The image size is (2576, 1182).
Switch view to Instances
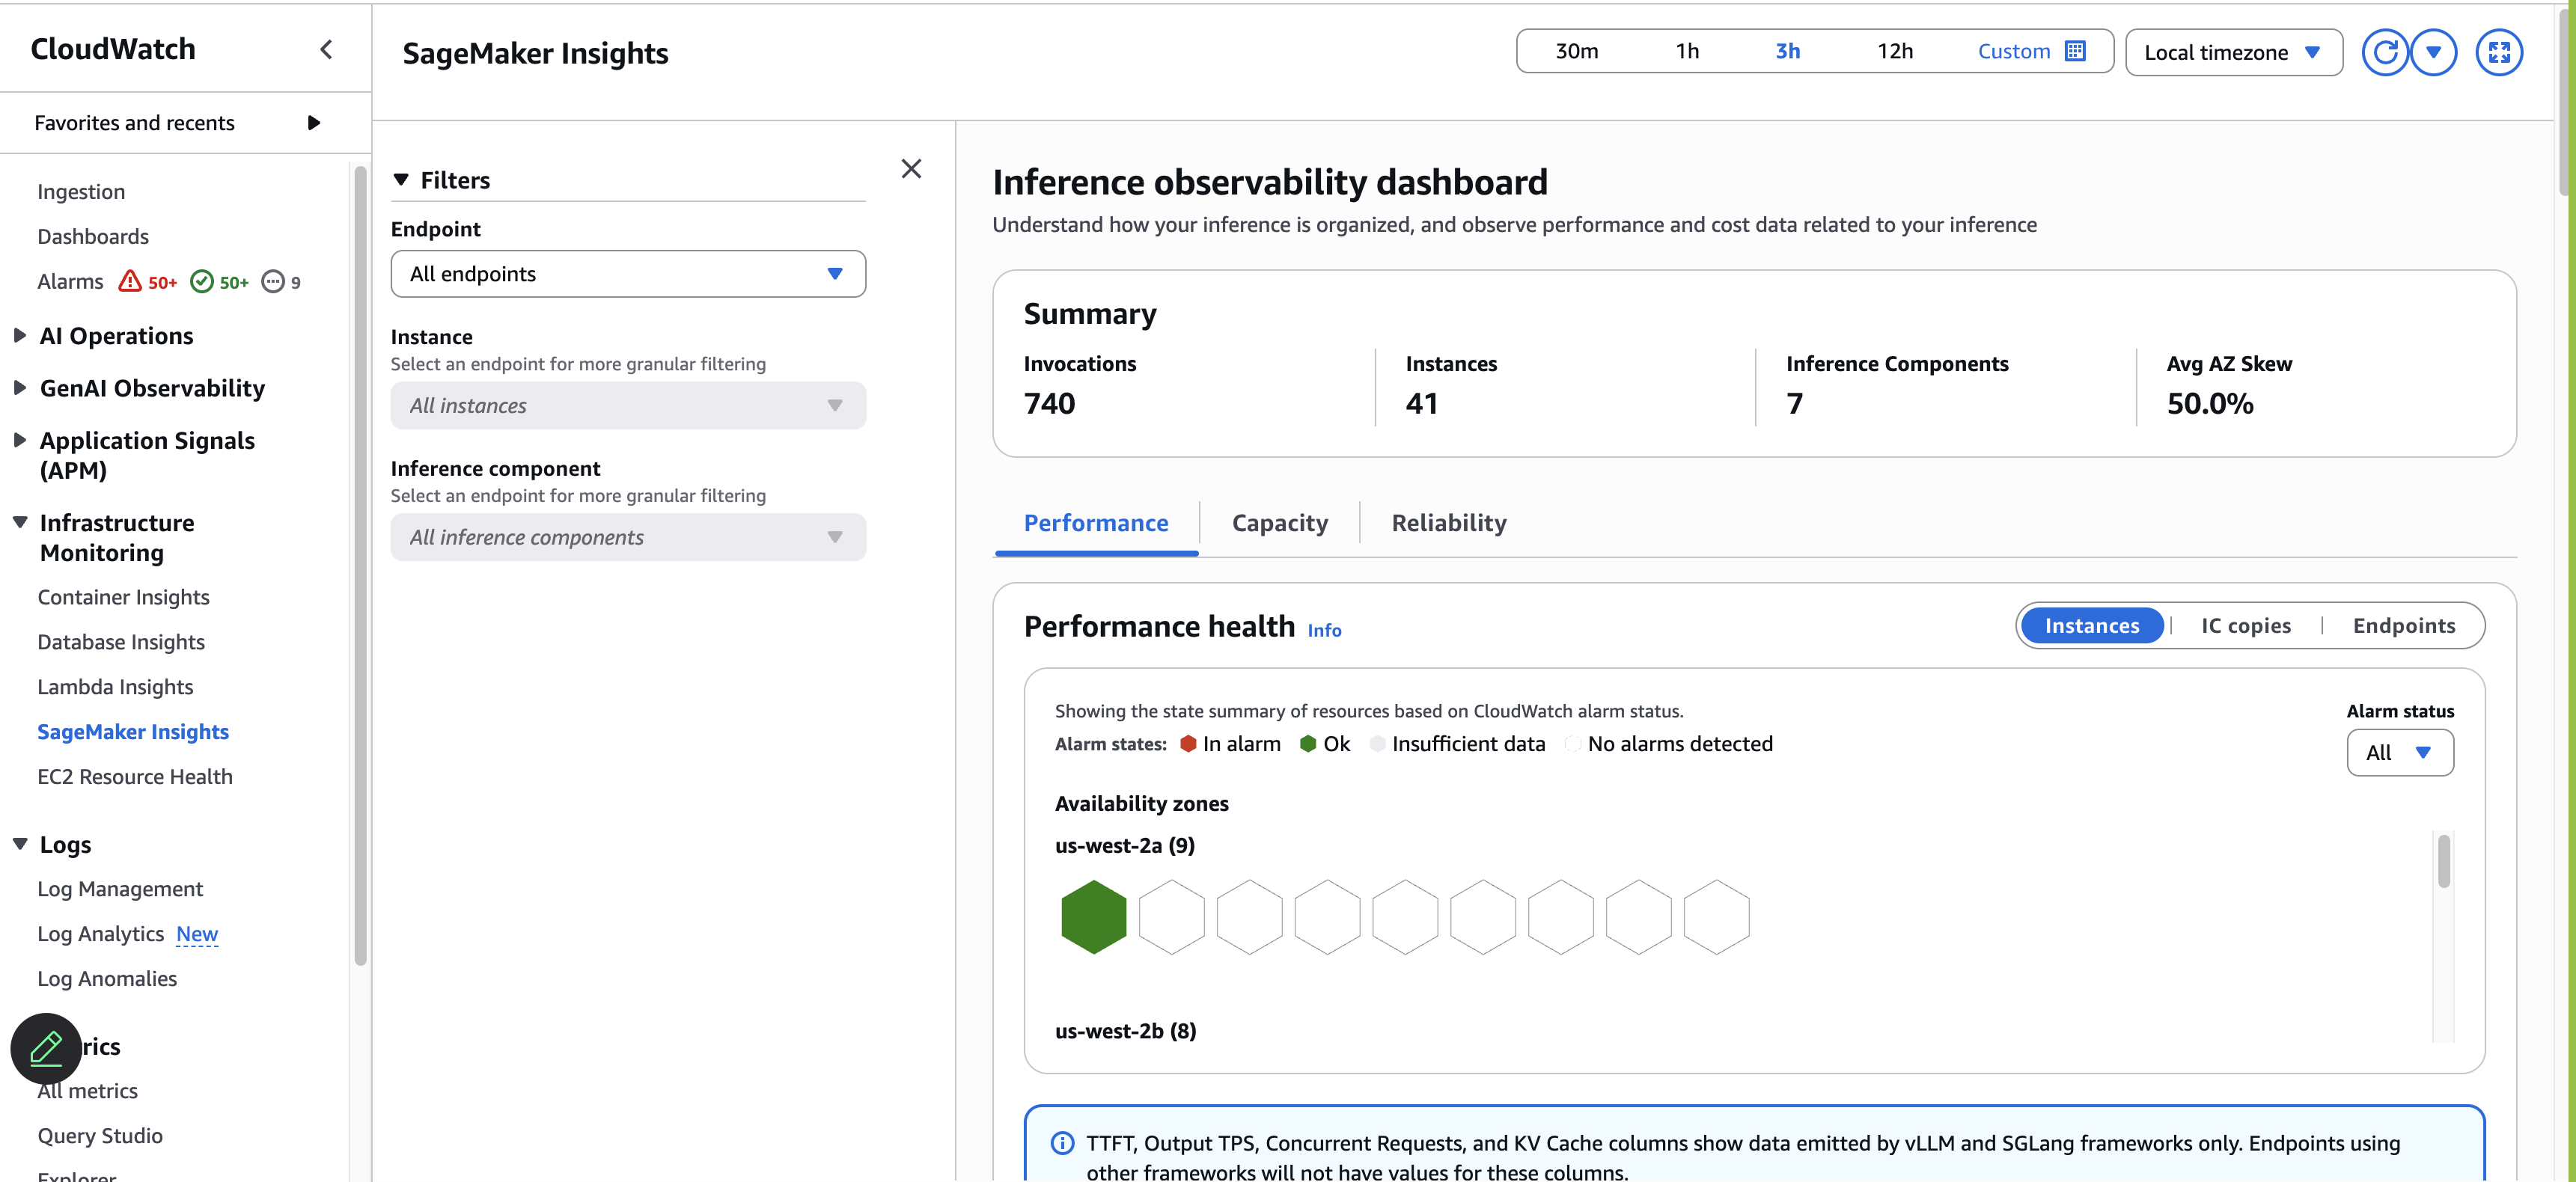click(2092, 626)
